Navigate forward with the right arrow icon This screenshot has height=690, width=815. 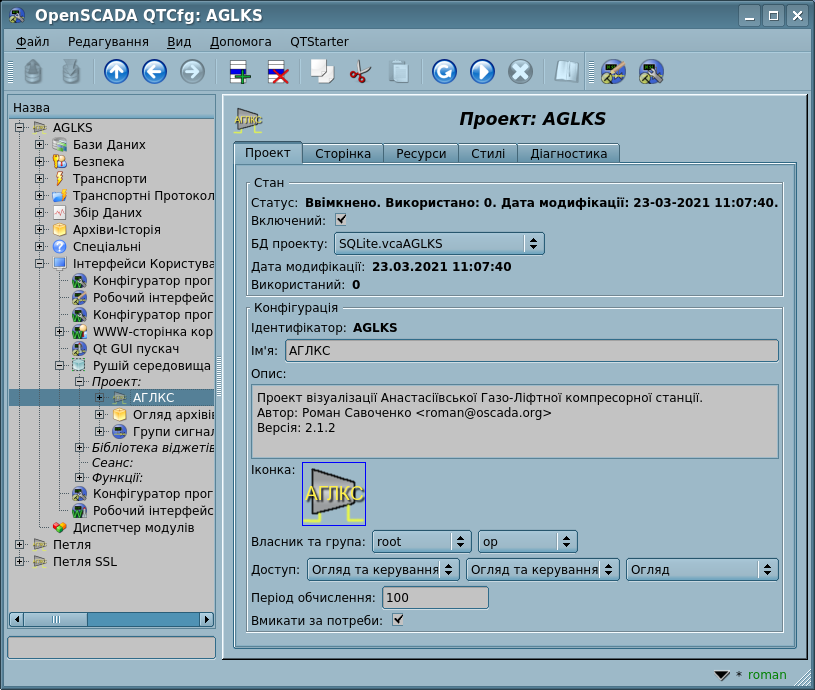192,72
